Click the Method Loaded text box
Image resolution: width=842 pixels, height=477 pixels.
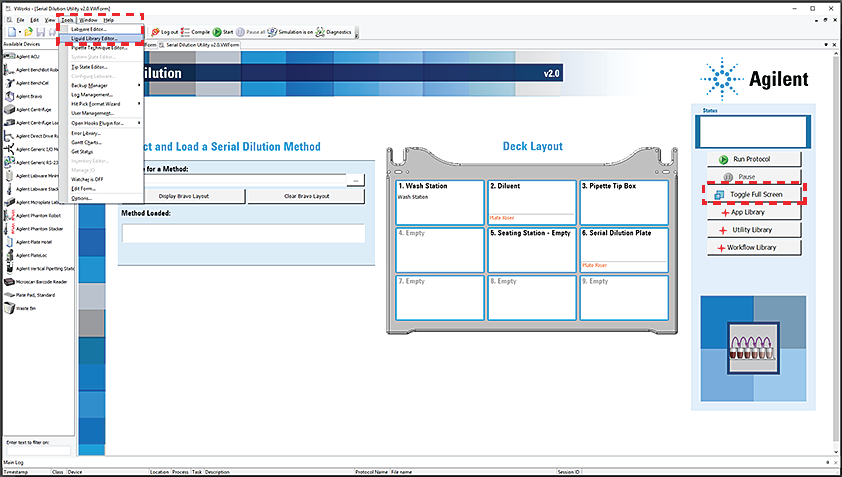pos(243,234)
